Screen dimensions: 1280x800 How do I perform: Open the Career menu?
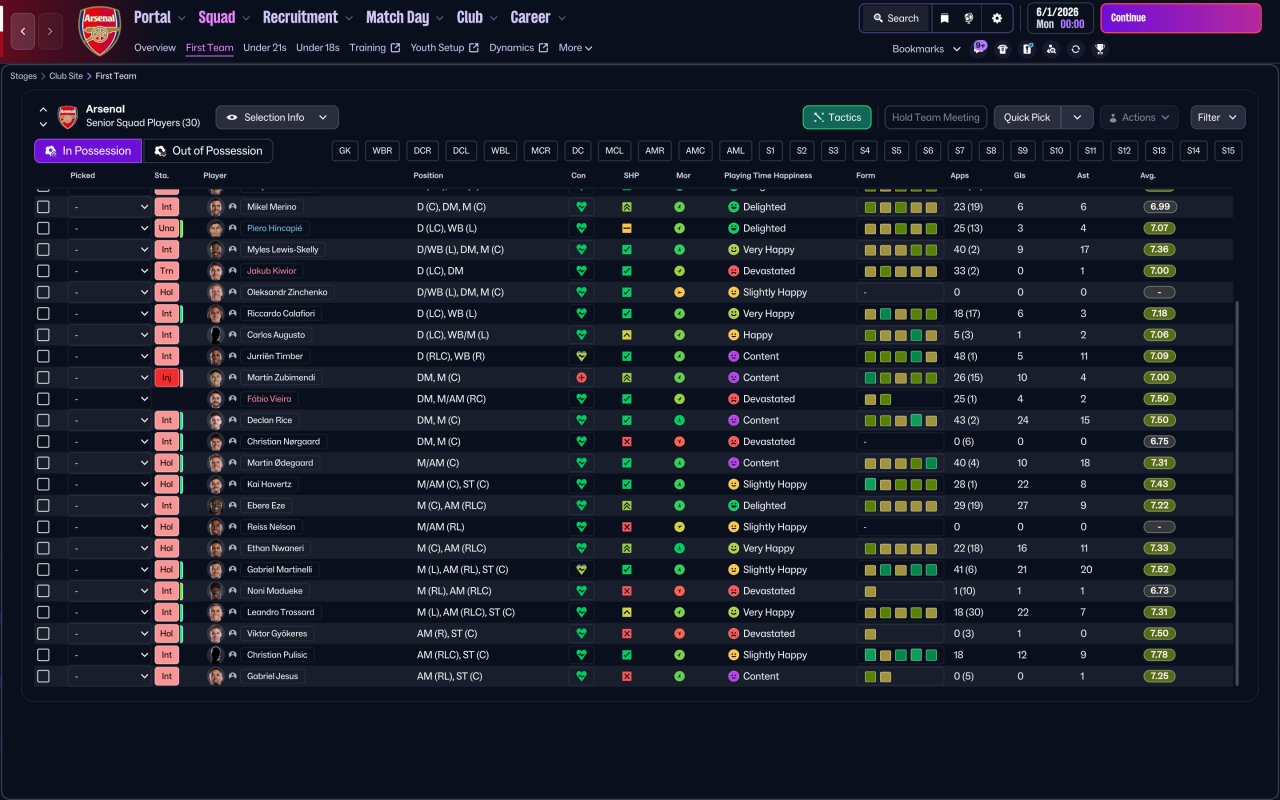coord(538,17)
